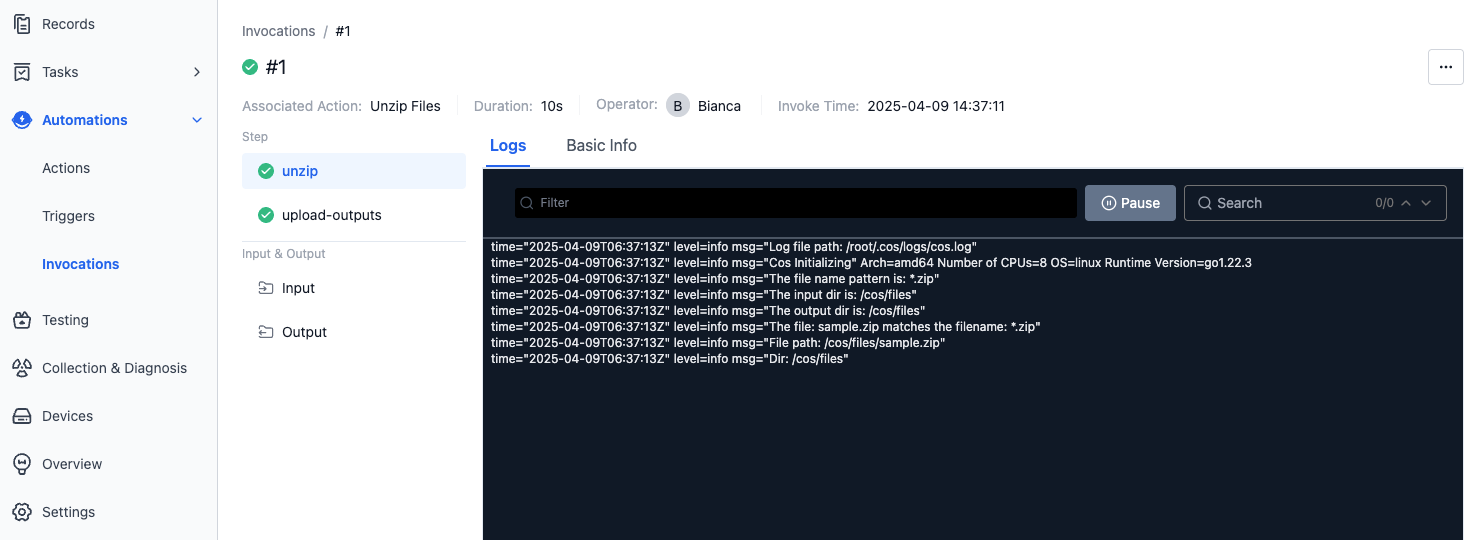Open Actions under Automations
1481x540 pixels.
pos(66,168)
